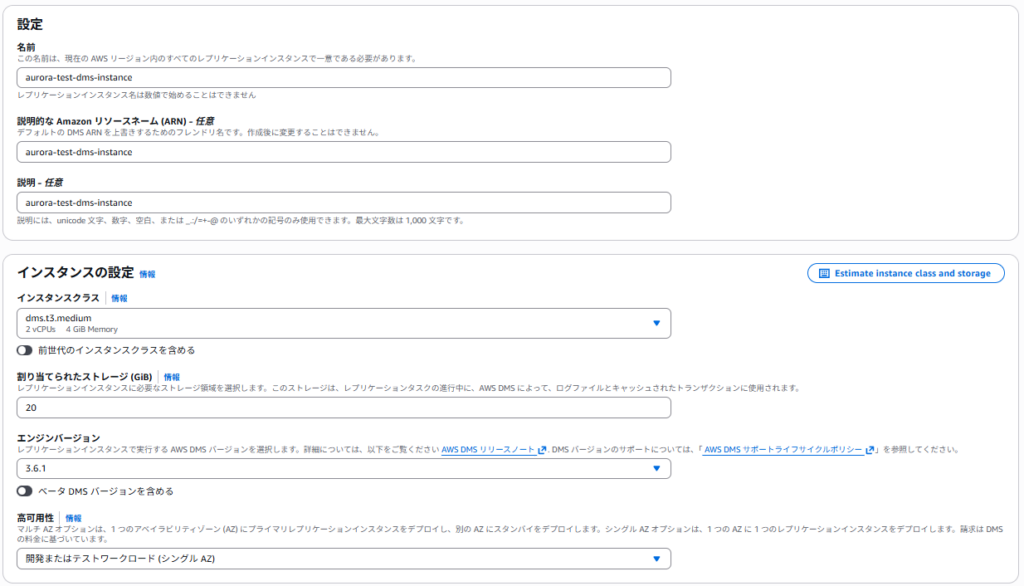Click external link icon after サポートライフサイクルポリシー
This screenshot has height=586, width=1024.
tap(870, 450)
